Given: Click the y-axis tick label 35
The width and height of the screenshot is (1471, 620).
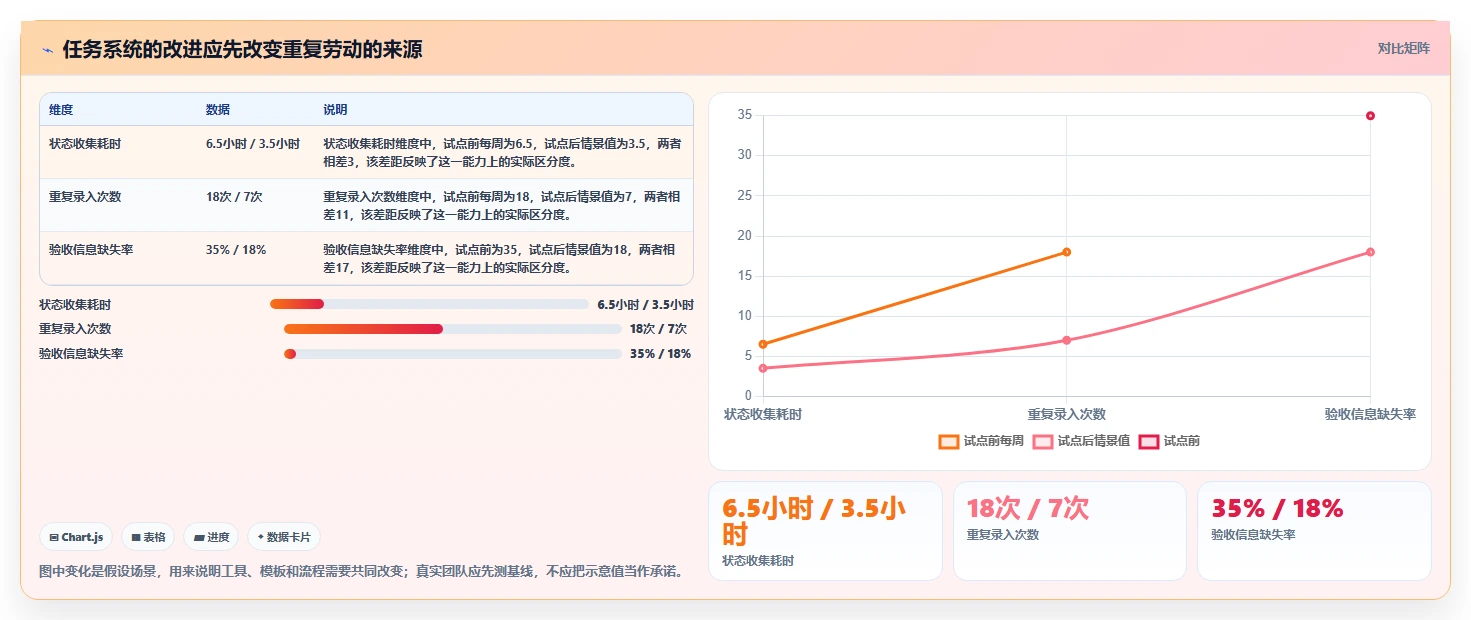Looking at the screenshot, I should [x=745, y=115].
